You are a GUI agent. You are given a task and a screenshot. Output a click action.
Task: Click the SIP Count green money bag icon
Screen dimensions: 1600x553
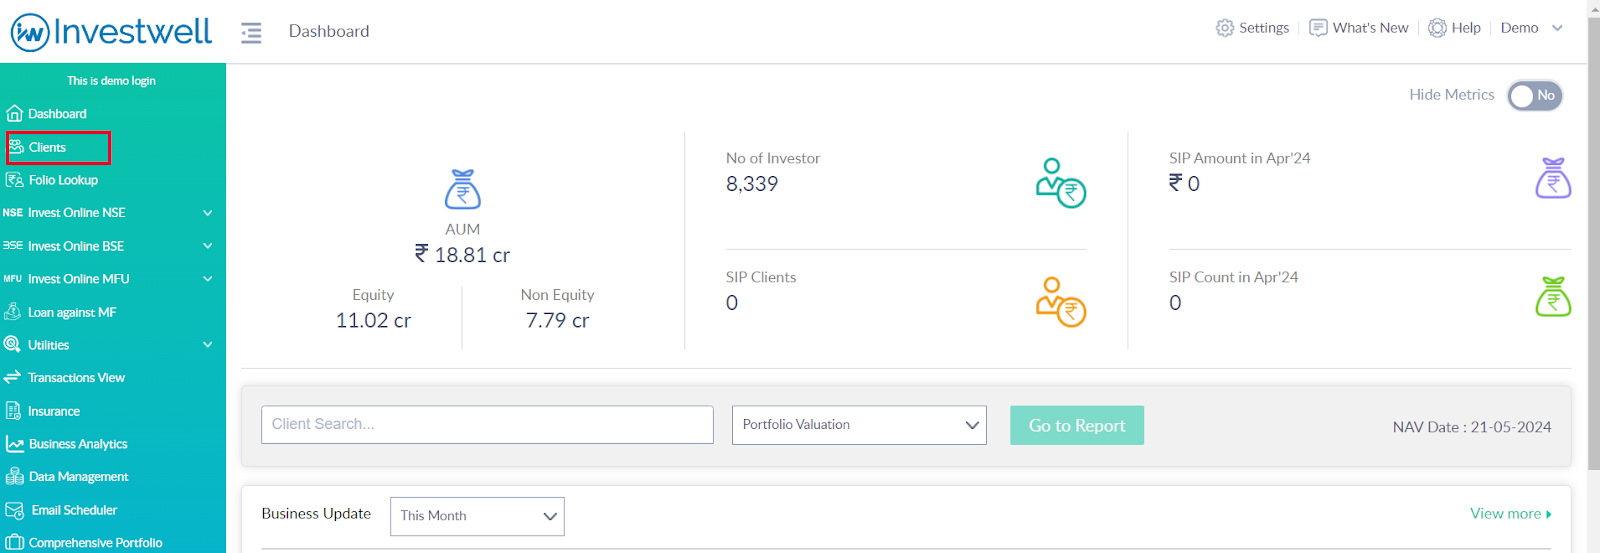coord(1553,297)
